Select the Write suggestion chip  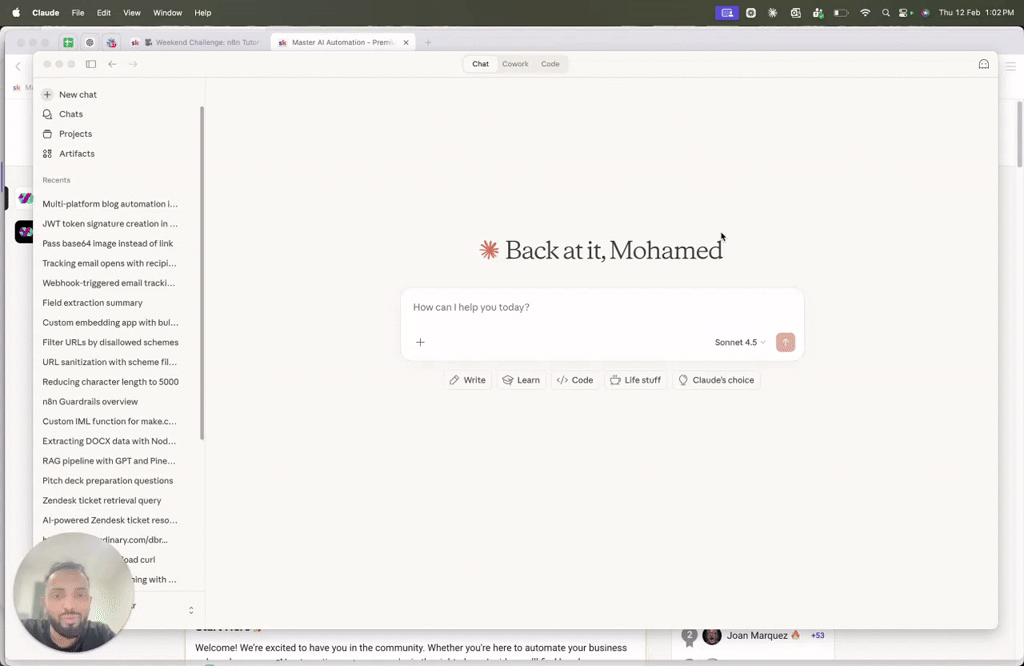click(x=467, y=379)
